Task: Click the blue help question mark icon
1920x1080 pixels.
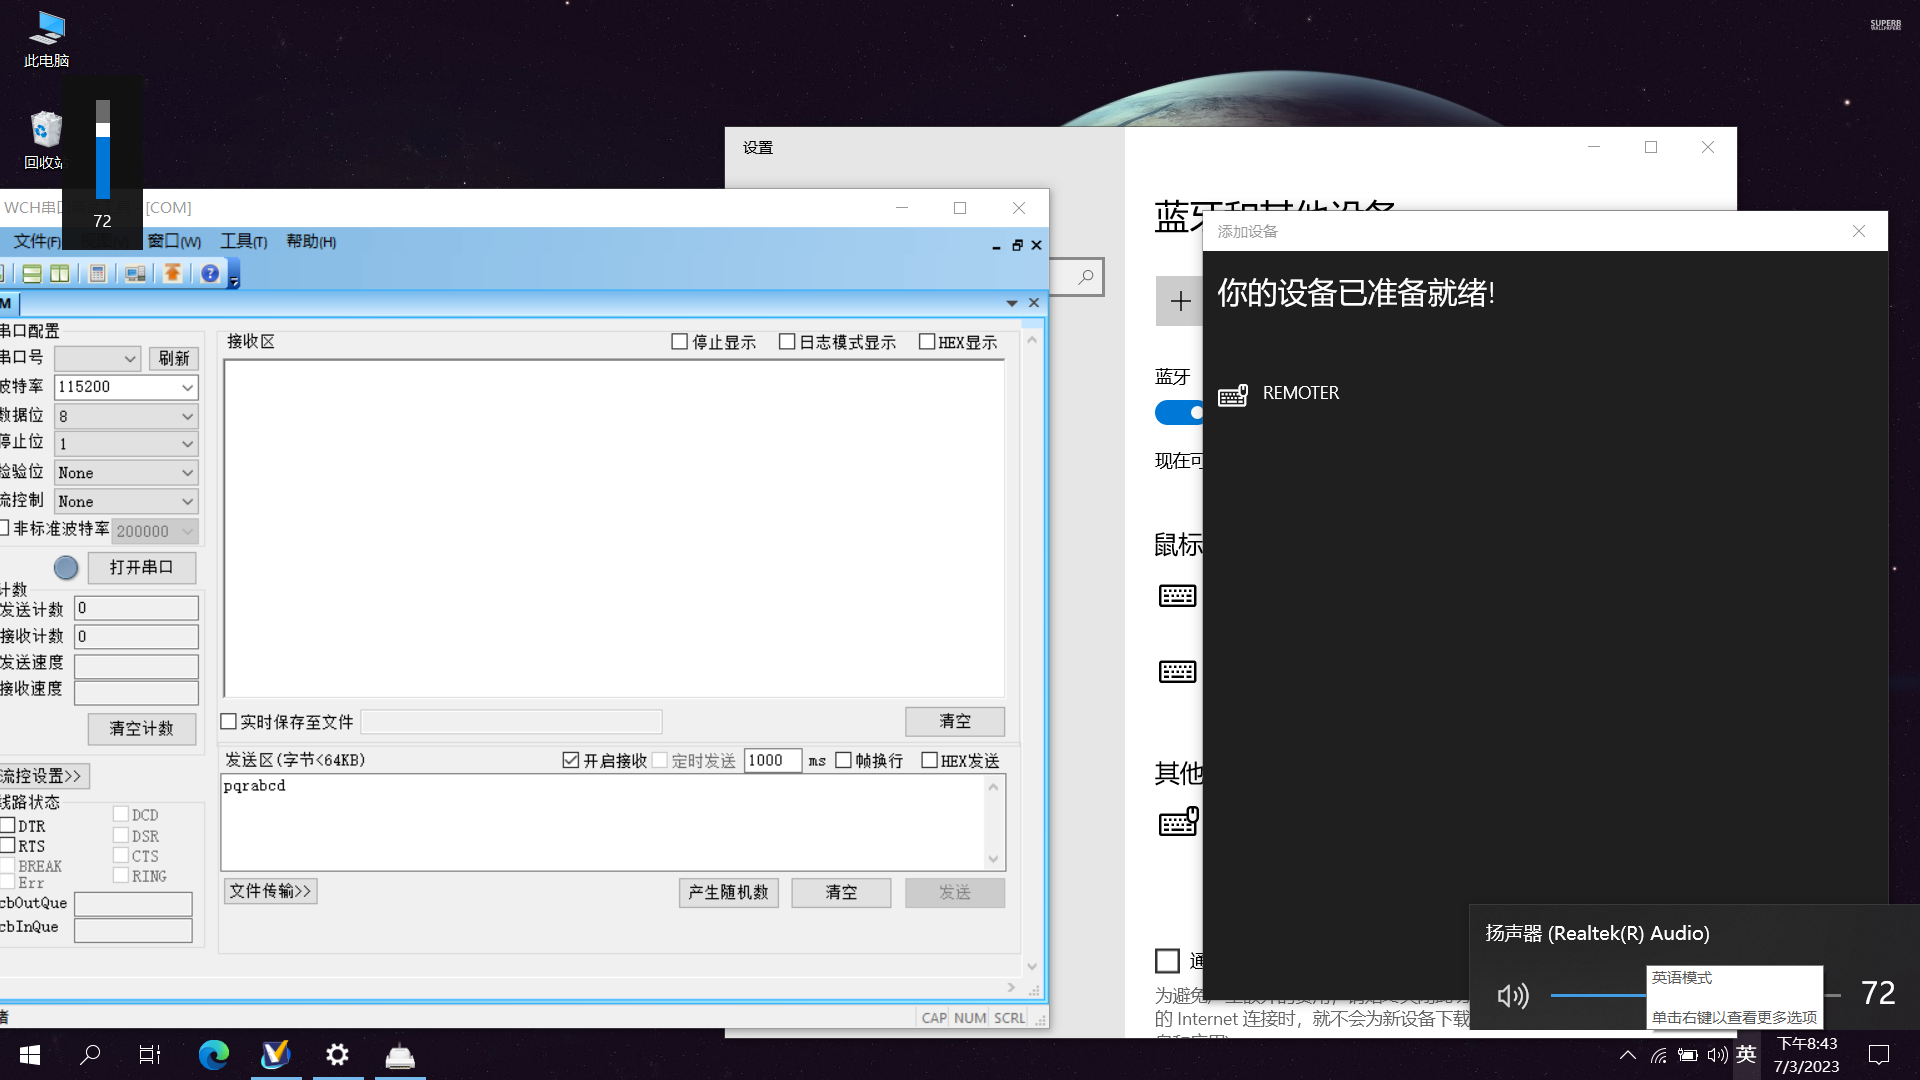Action: [x=209, y=273]
